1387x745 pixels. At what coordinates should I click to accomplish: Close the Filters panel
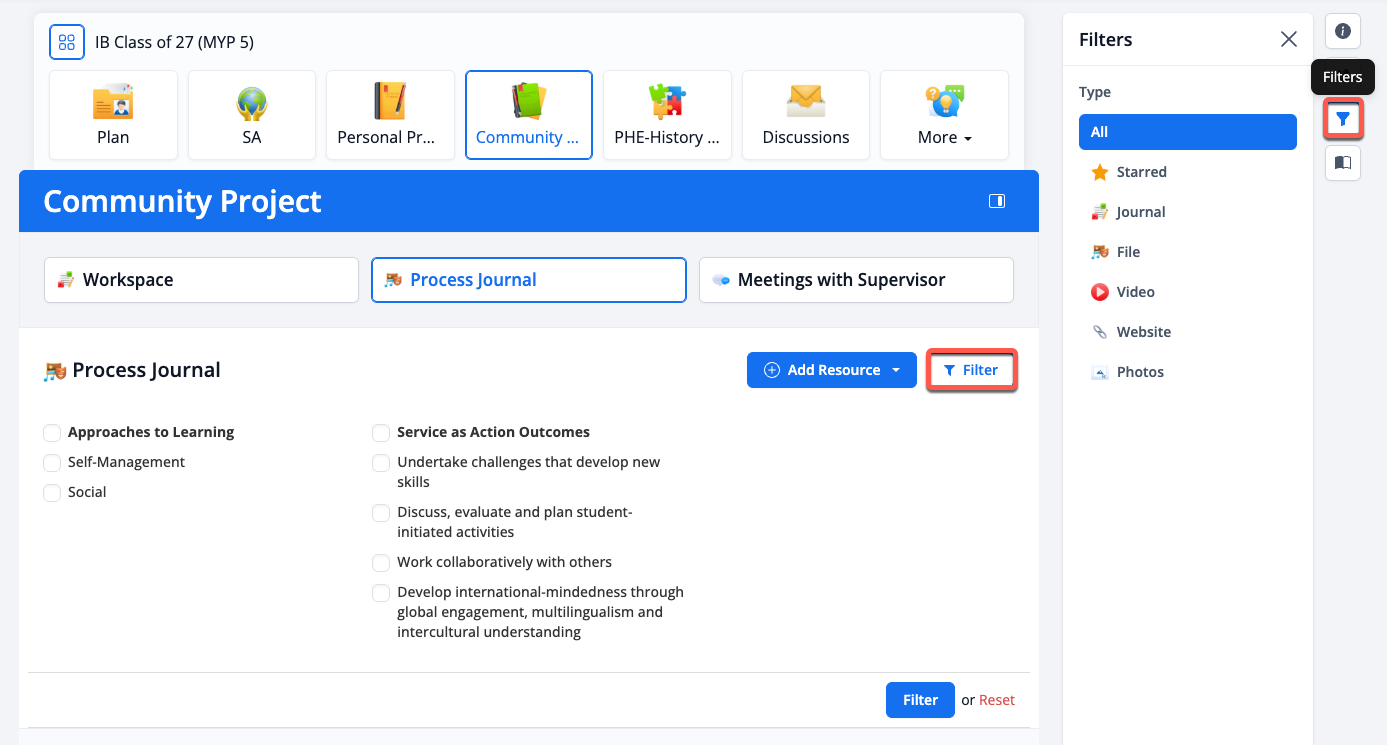tap(1288, 40)
